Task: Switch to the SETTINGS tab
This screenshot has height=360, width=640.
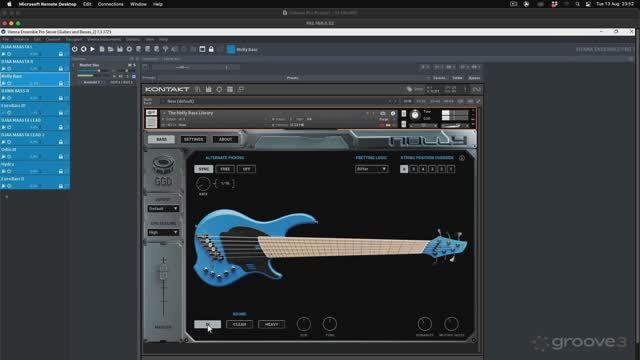Action: pyautogui.click(x=193, y=139)
